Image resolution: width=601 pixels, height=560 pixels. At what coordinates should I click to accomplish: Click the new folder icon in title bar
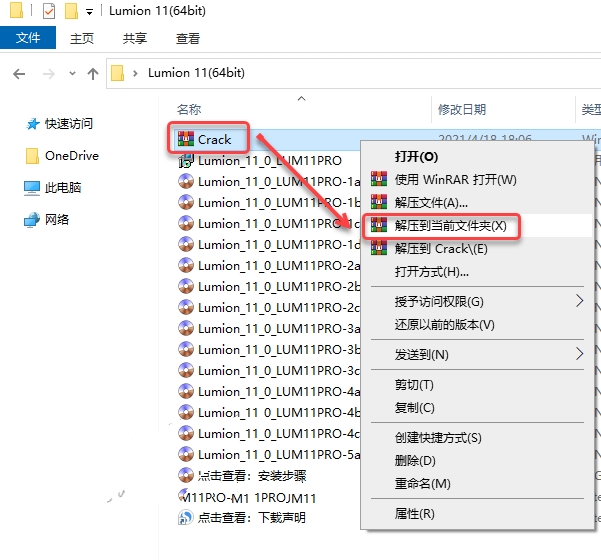coord(71,11)
